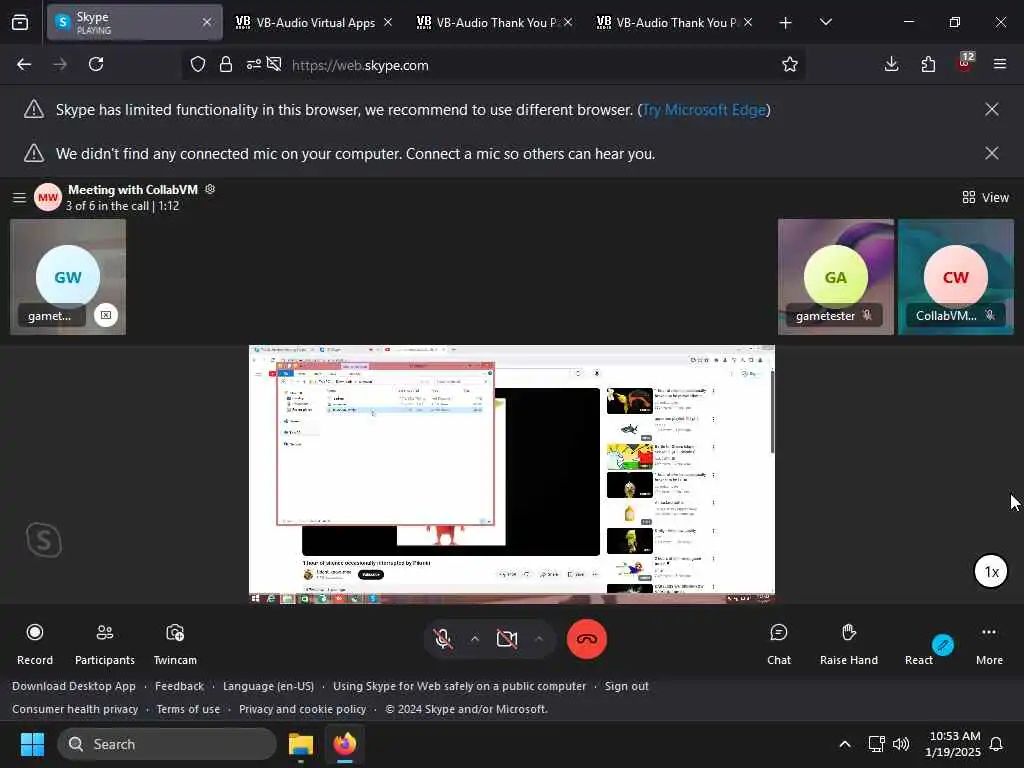Unmute the microphone in call controls
Viewport: 1024px width, 768px height.
[x=443, y=639]
